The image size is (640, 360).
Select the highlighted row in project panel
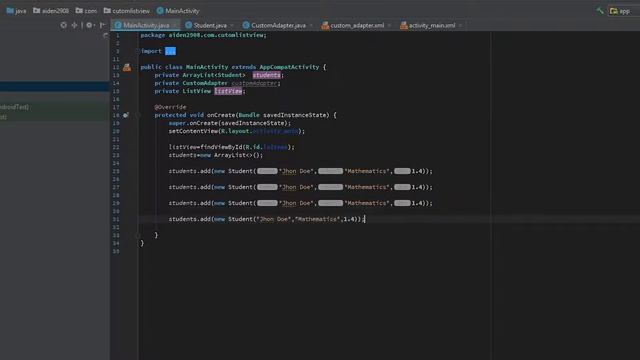pyautogui.click(x=55, y=86)
